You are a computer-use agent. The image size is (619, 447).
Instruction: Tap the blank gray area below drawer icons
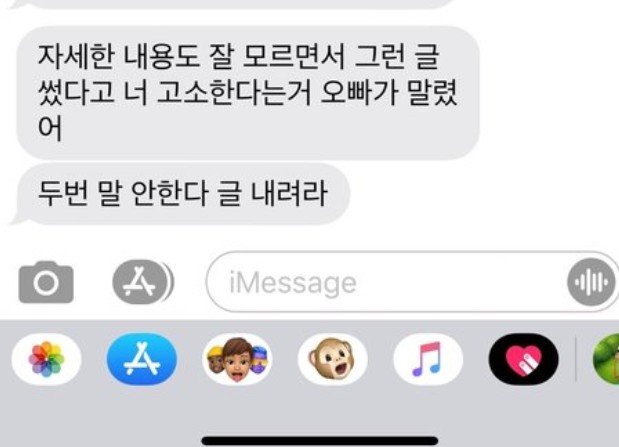click(310, 411)
